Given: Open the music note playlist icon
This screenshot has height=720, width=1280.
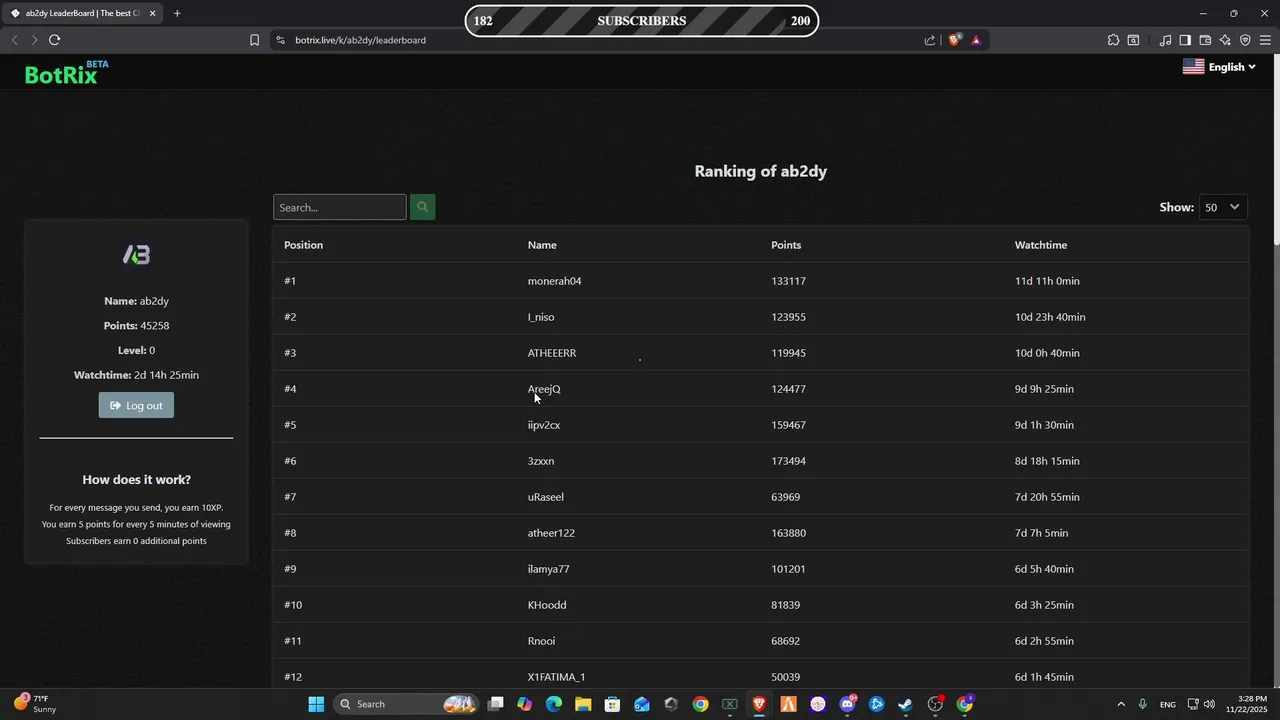Looking at the screenshot, I should 1165,40.
